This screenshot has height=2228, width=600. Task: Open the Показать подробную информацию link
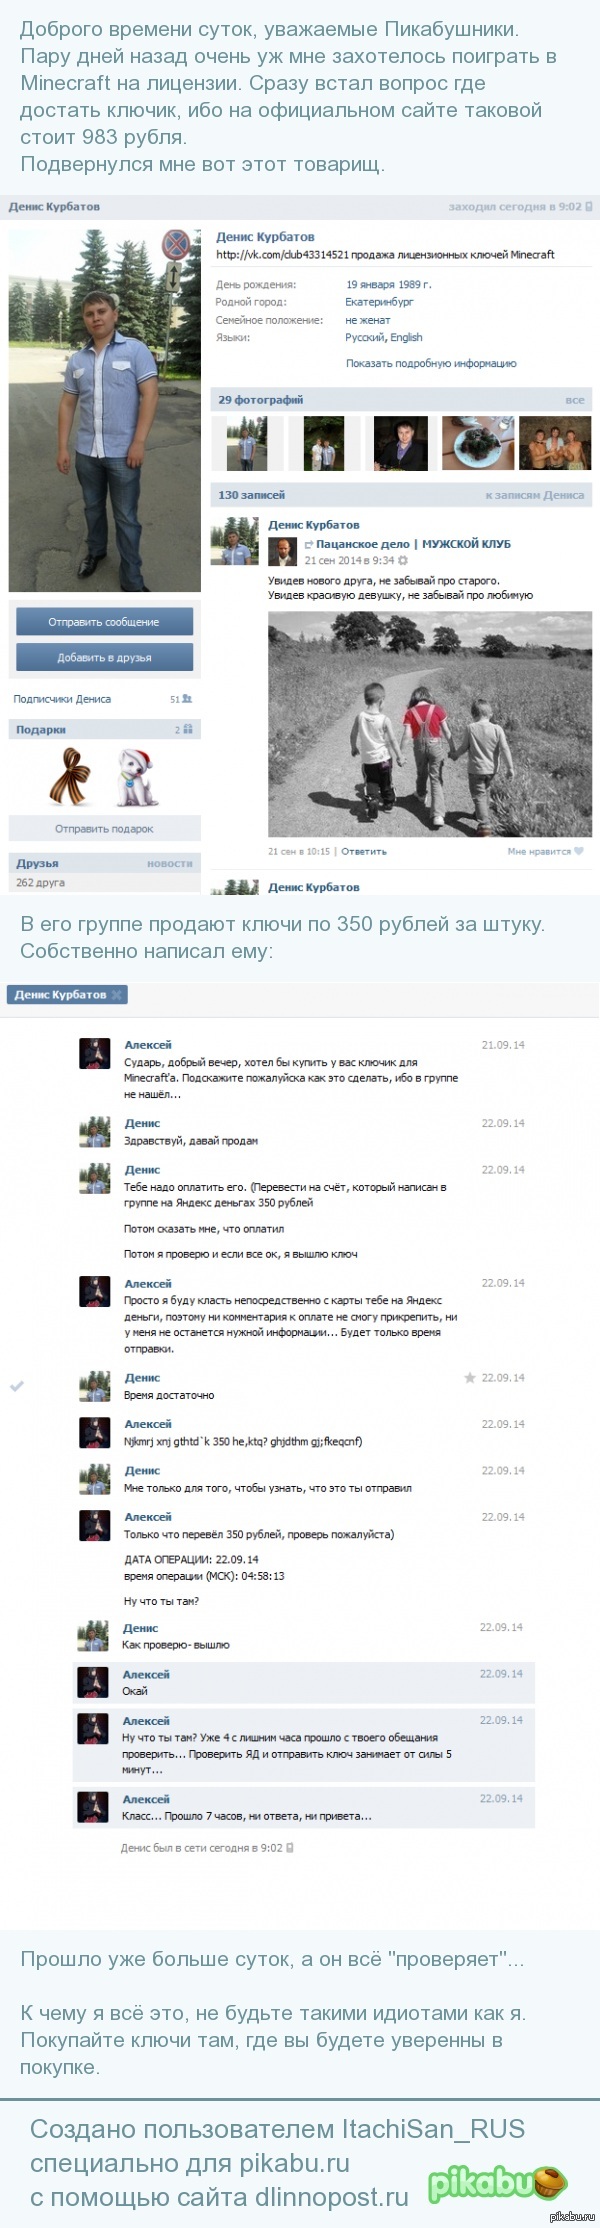431,363
